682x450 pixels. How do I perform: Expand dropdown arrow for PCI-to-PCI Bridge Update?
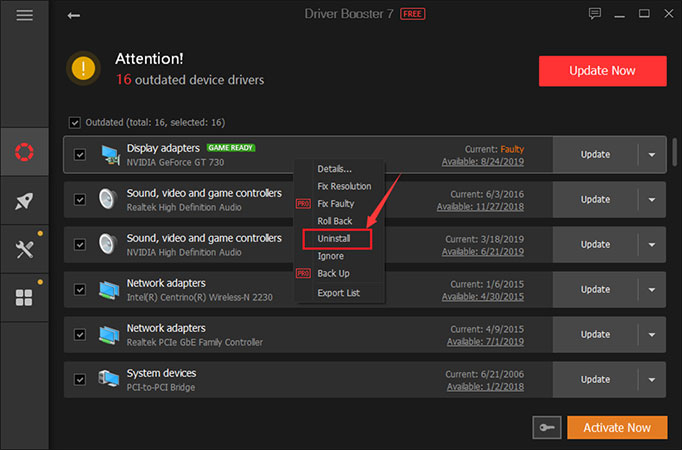click(652, 380)
